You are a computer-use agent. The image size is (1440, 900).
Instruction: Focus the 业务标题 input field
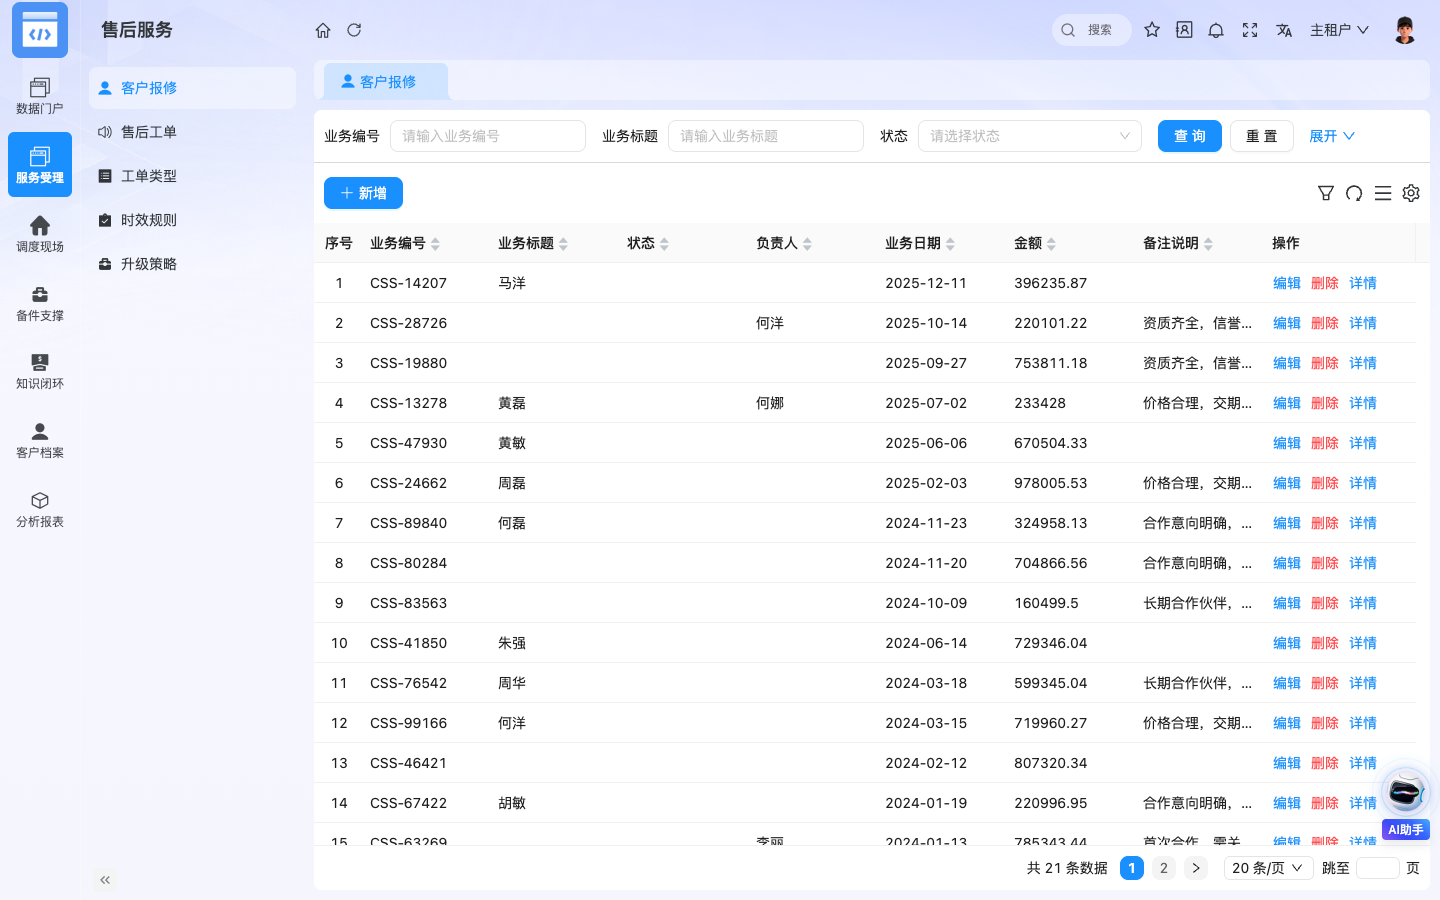coord(766,136)
